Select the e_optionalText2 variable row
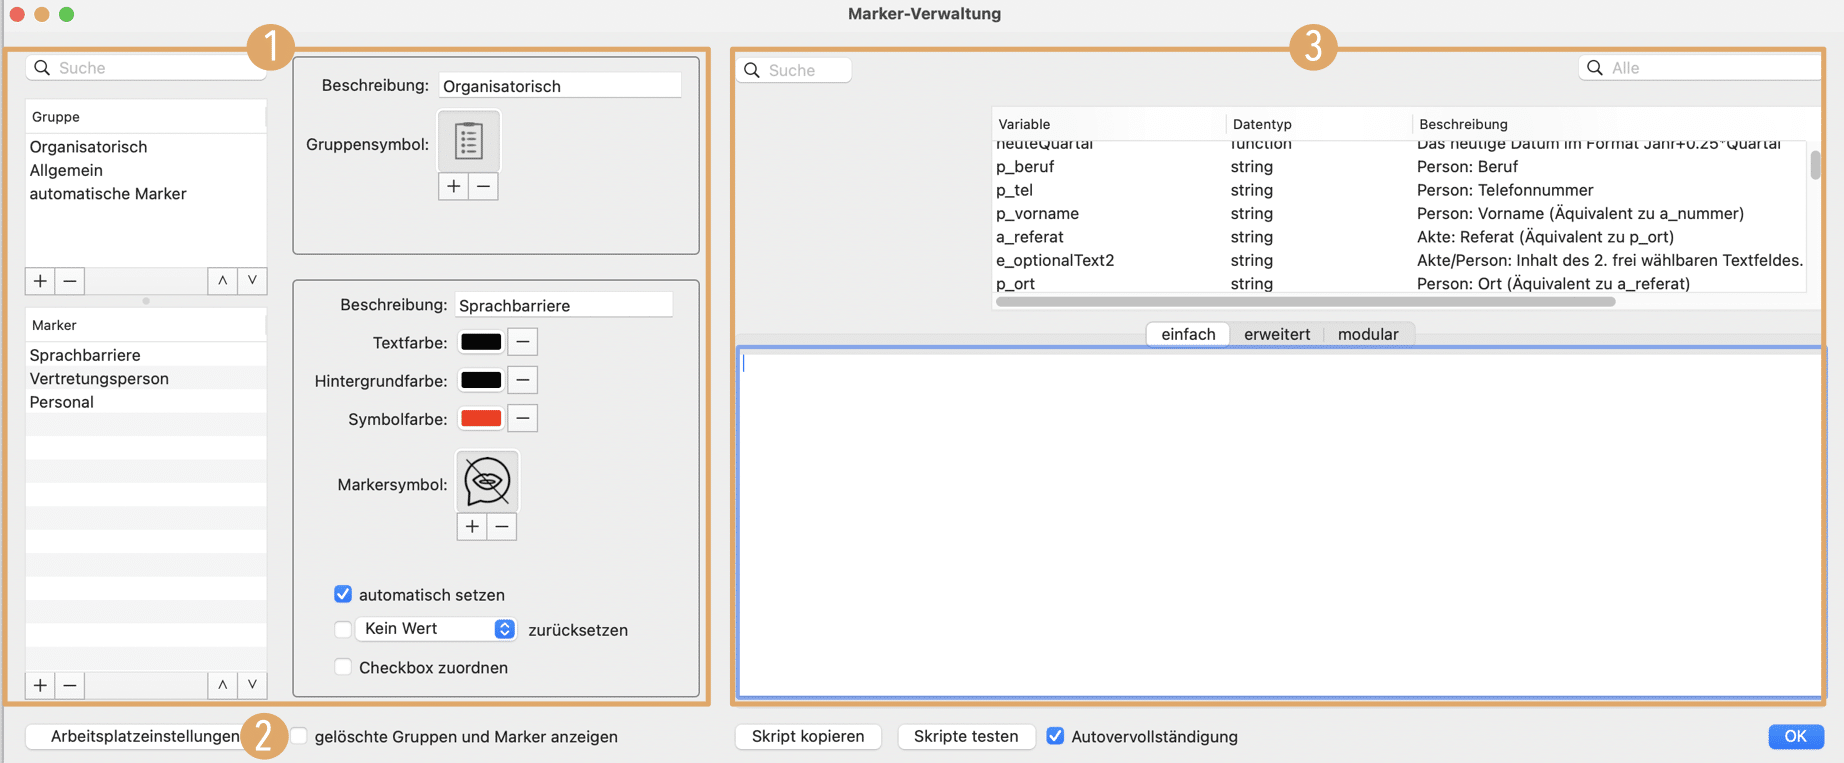The image size is (1844, 763). click(x=1399, y=260)
